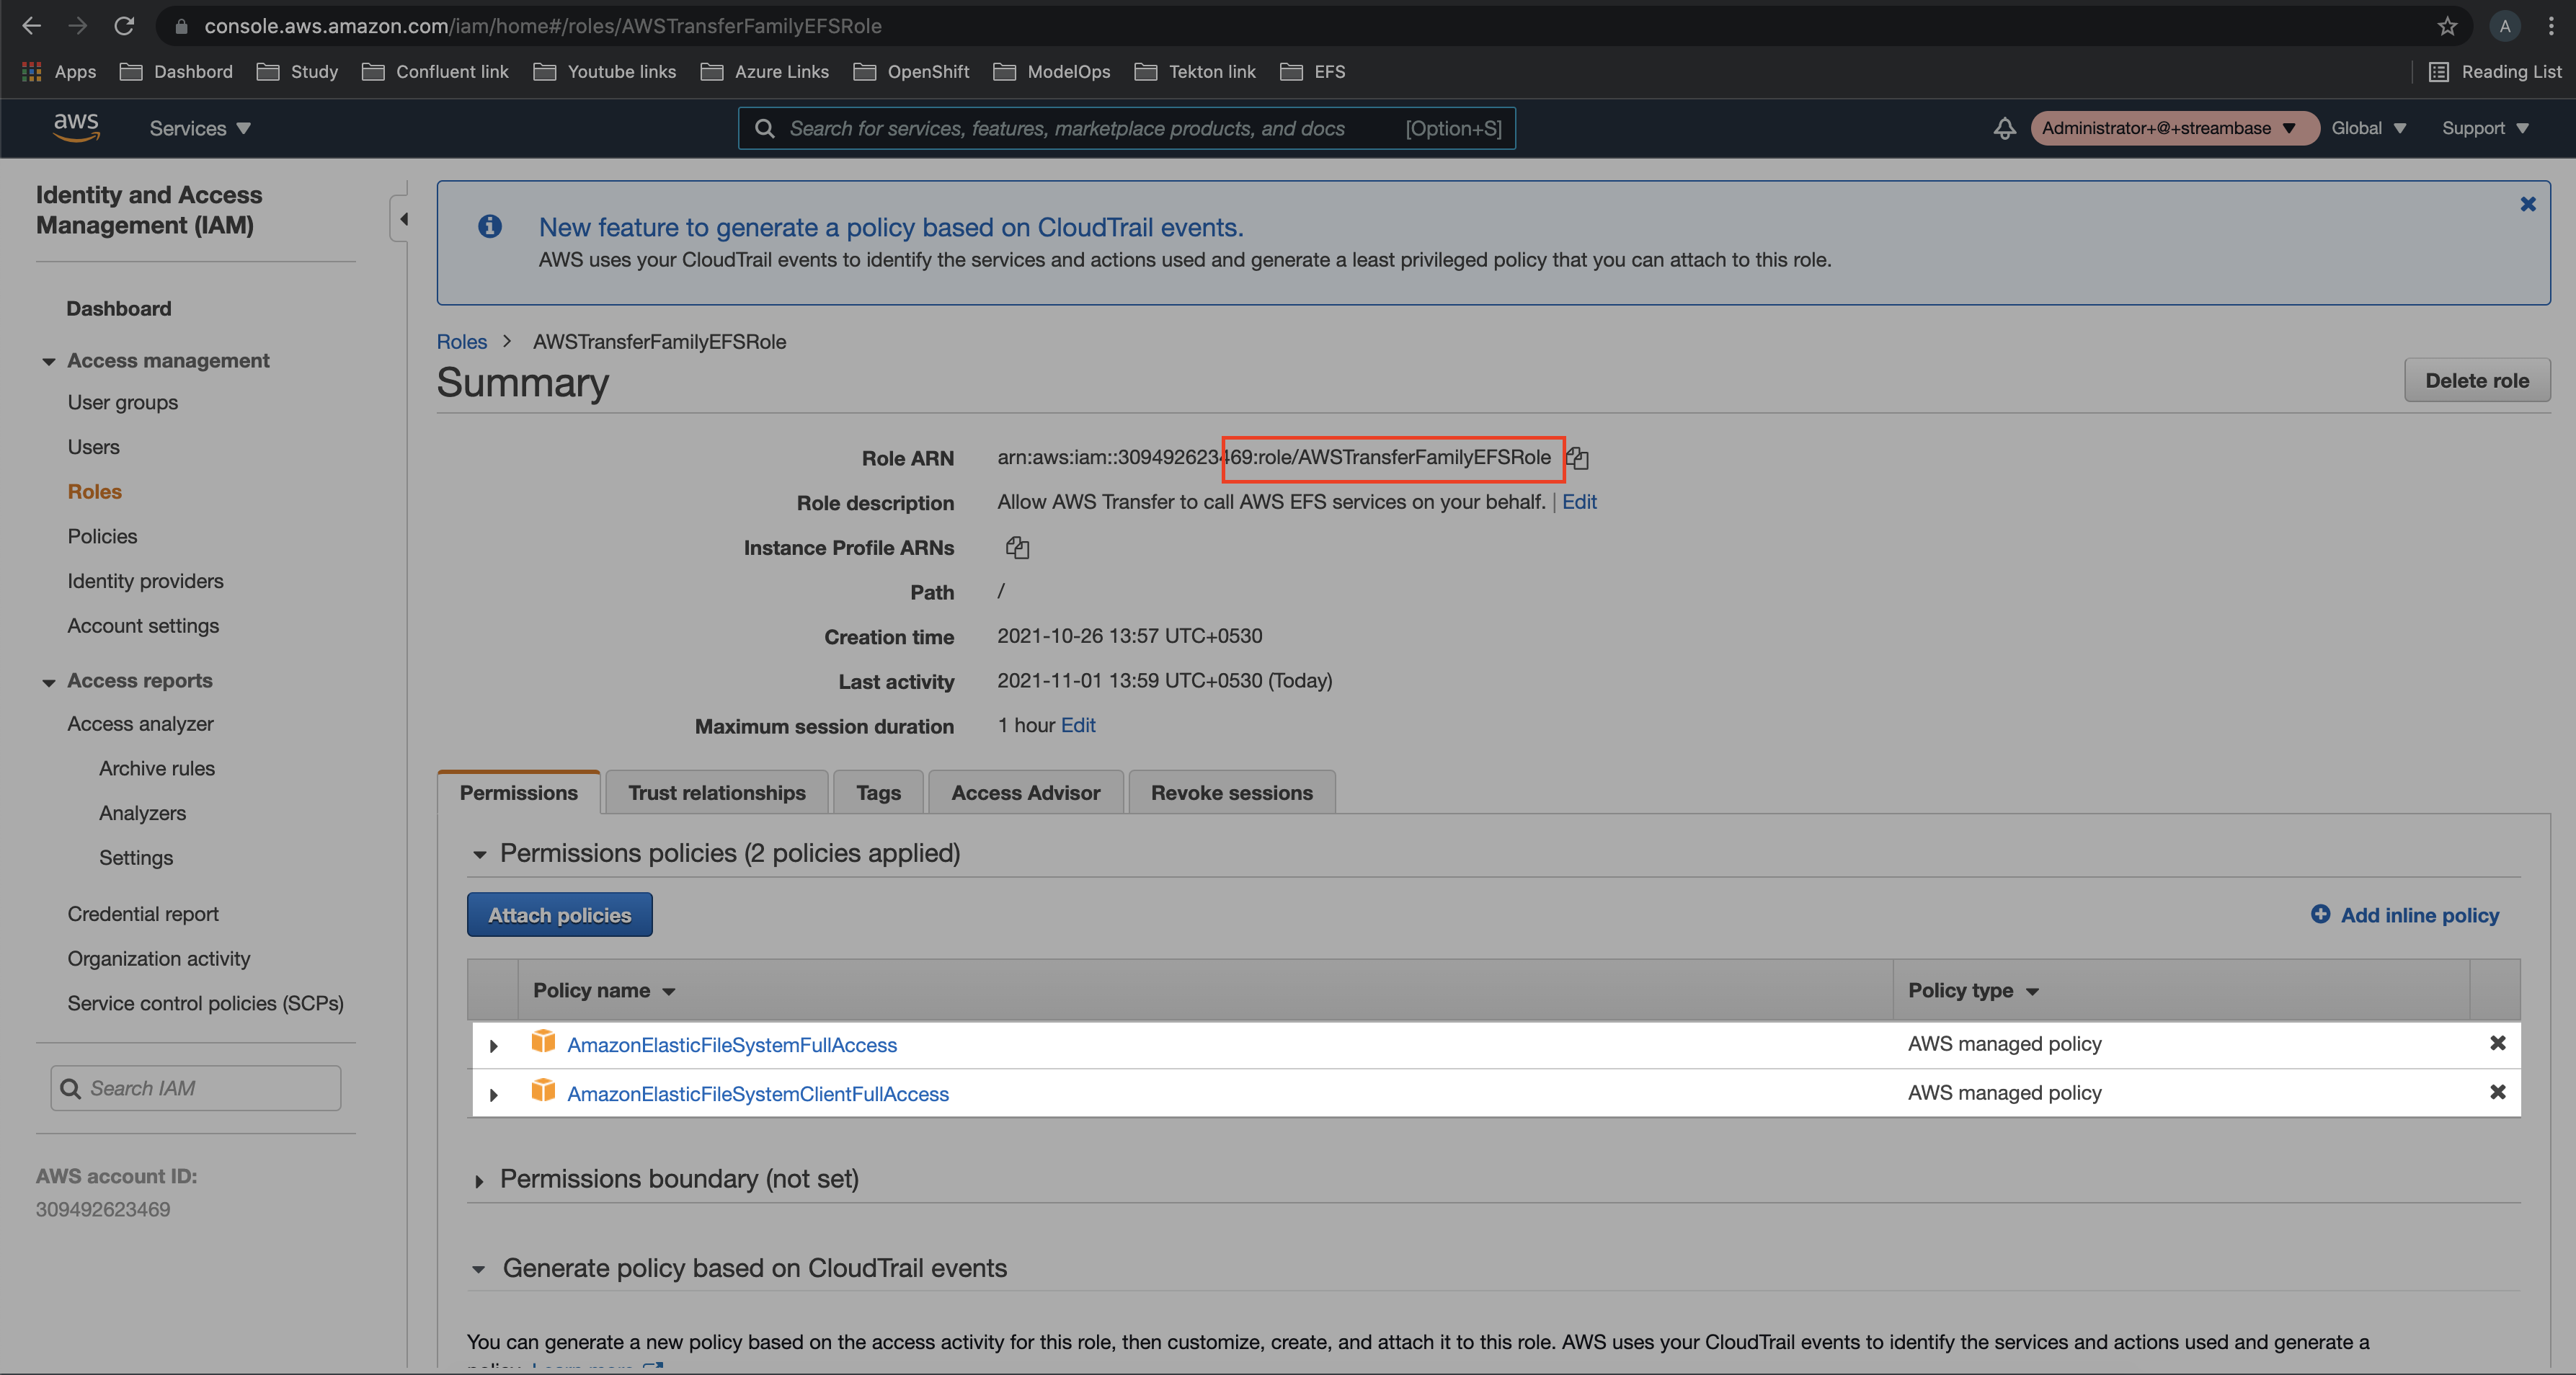Select the Permissions tab

(x=518, y=792)
